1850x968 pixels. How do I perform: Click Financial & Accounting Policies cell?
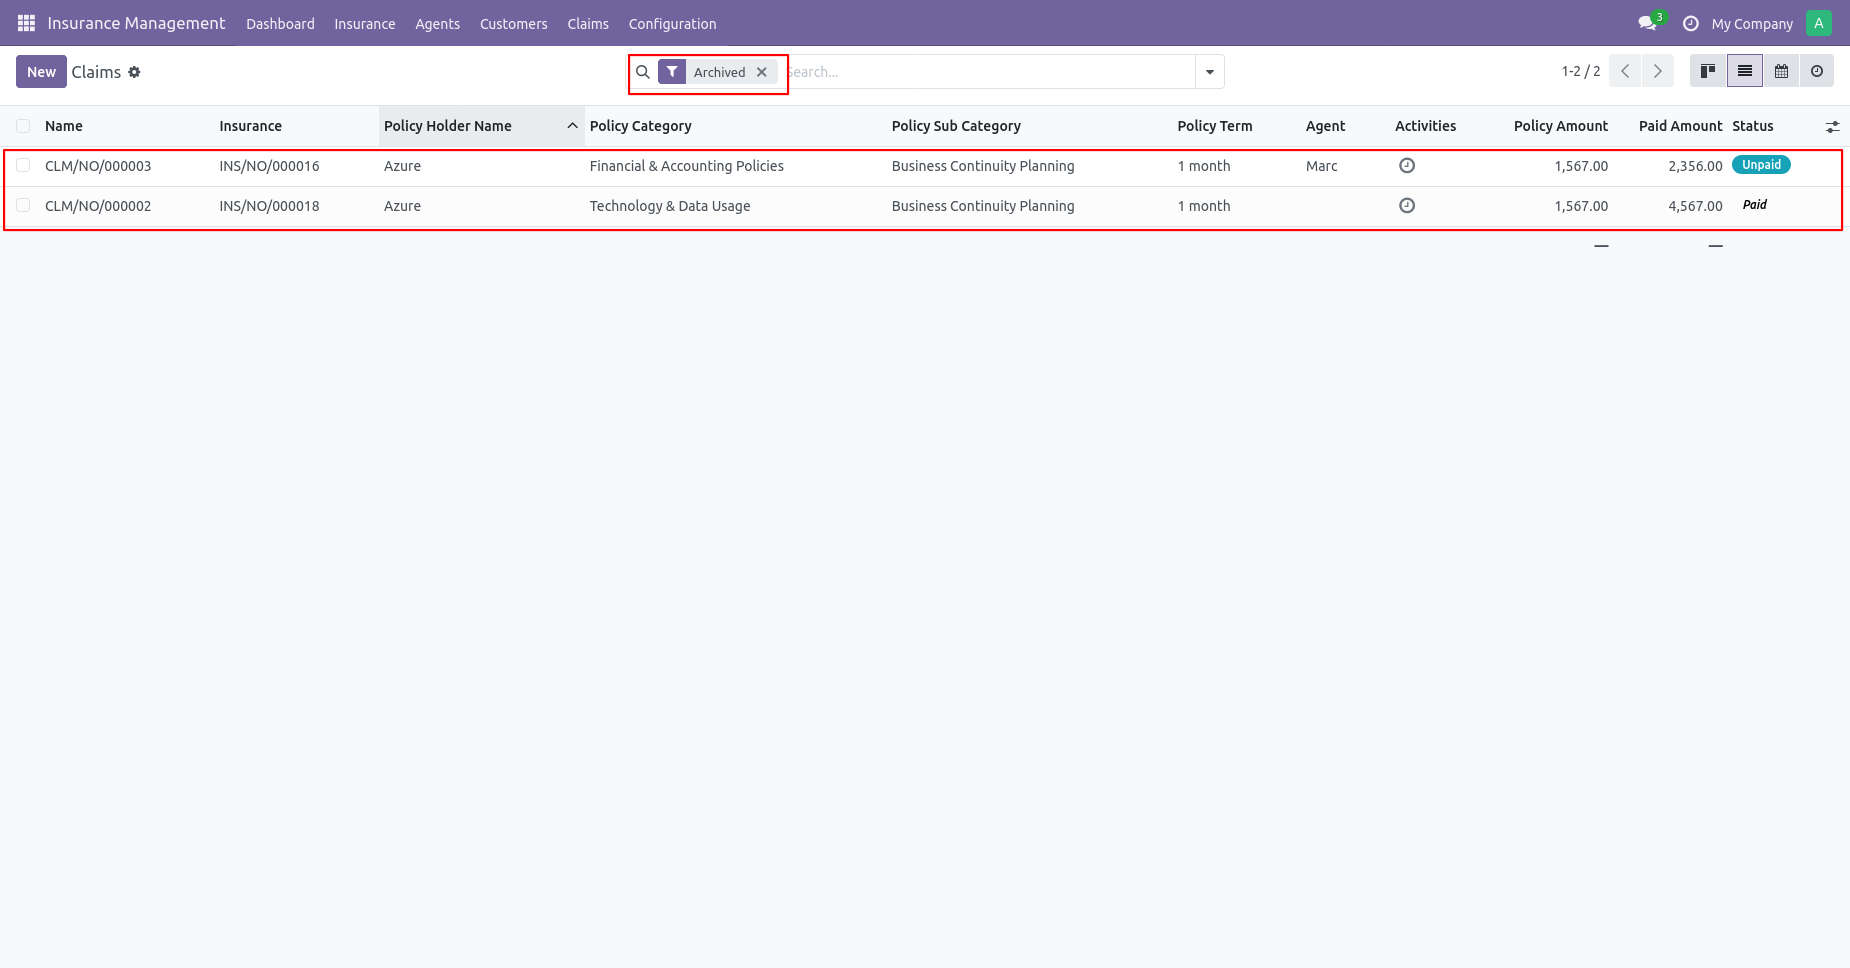point(686,166)
